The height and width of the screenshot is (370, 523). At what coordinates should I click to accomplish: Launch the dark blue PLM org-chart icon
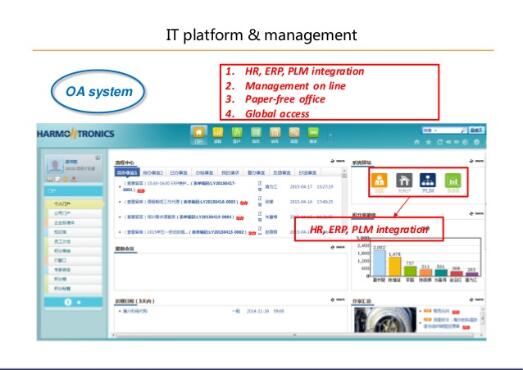(428, 180)
